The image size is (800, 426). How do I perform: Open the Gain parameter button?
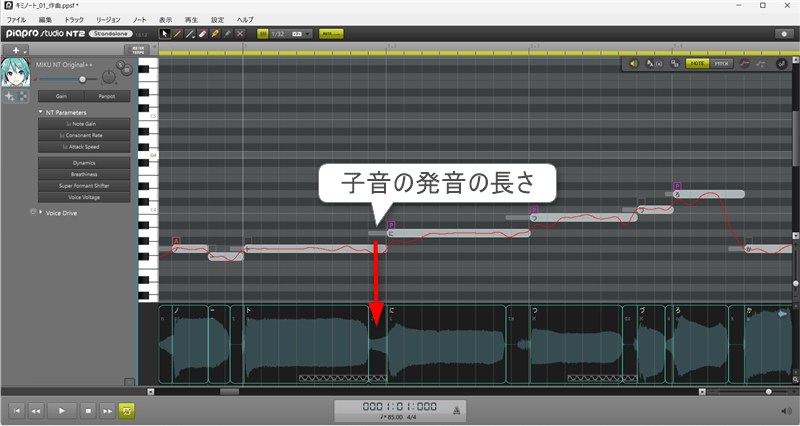61,96
